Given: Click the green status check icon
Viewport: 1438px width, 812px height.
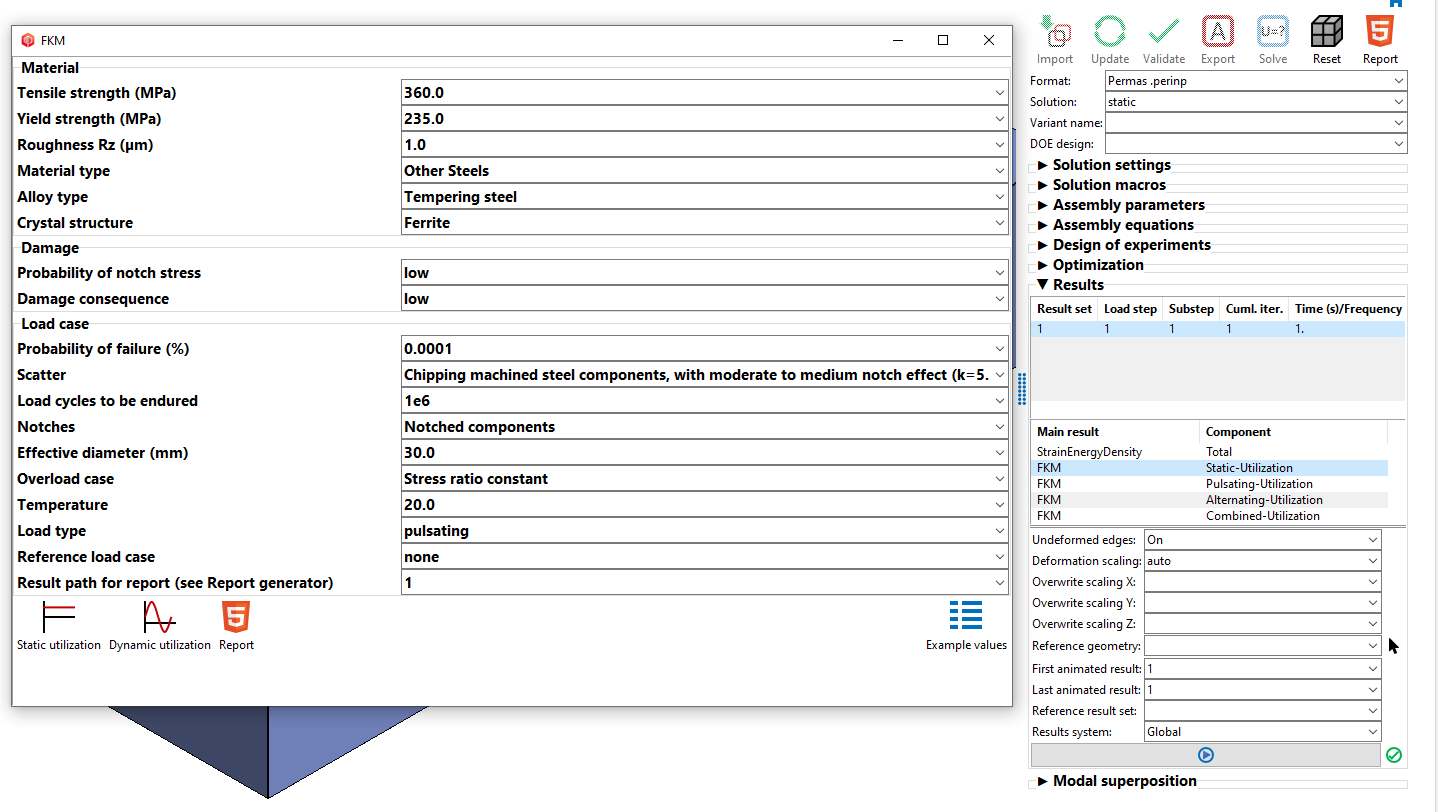Looking at the screenshot, I should 1394,755.
